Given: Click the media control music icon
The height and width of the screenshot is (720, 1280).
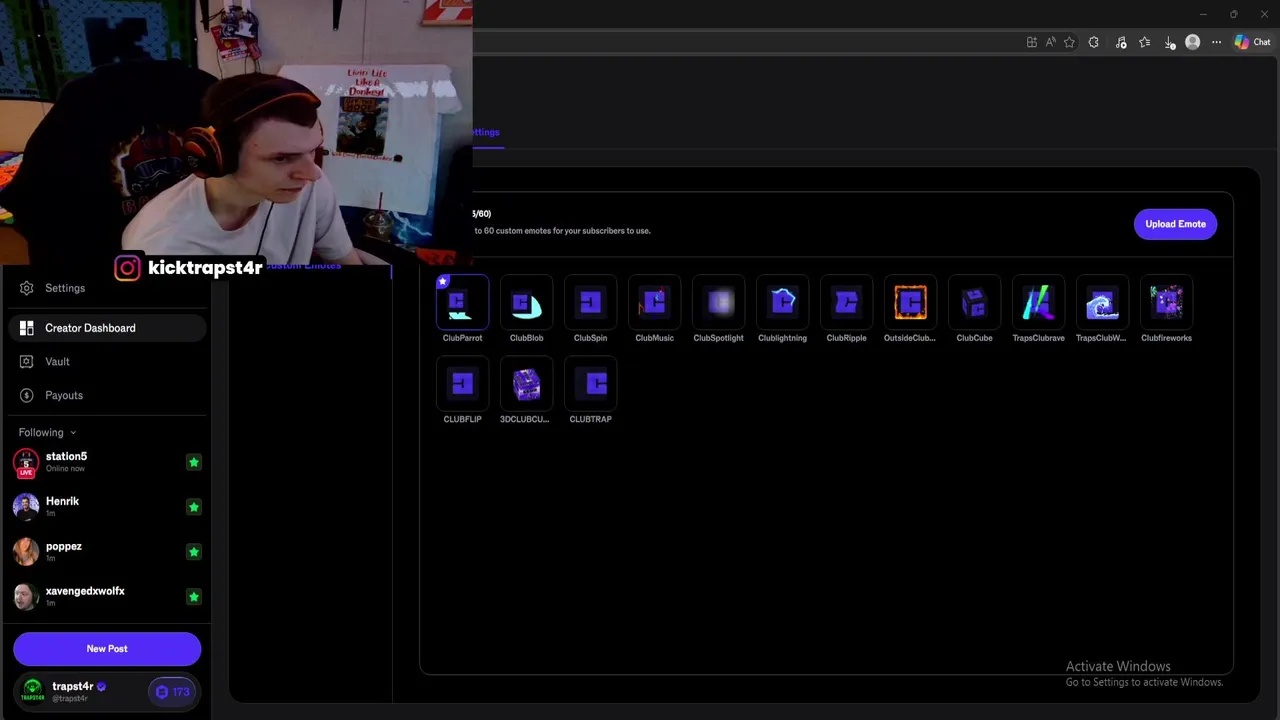Looking at the screenshot, I should tap(1121, 42).
